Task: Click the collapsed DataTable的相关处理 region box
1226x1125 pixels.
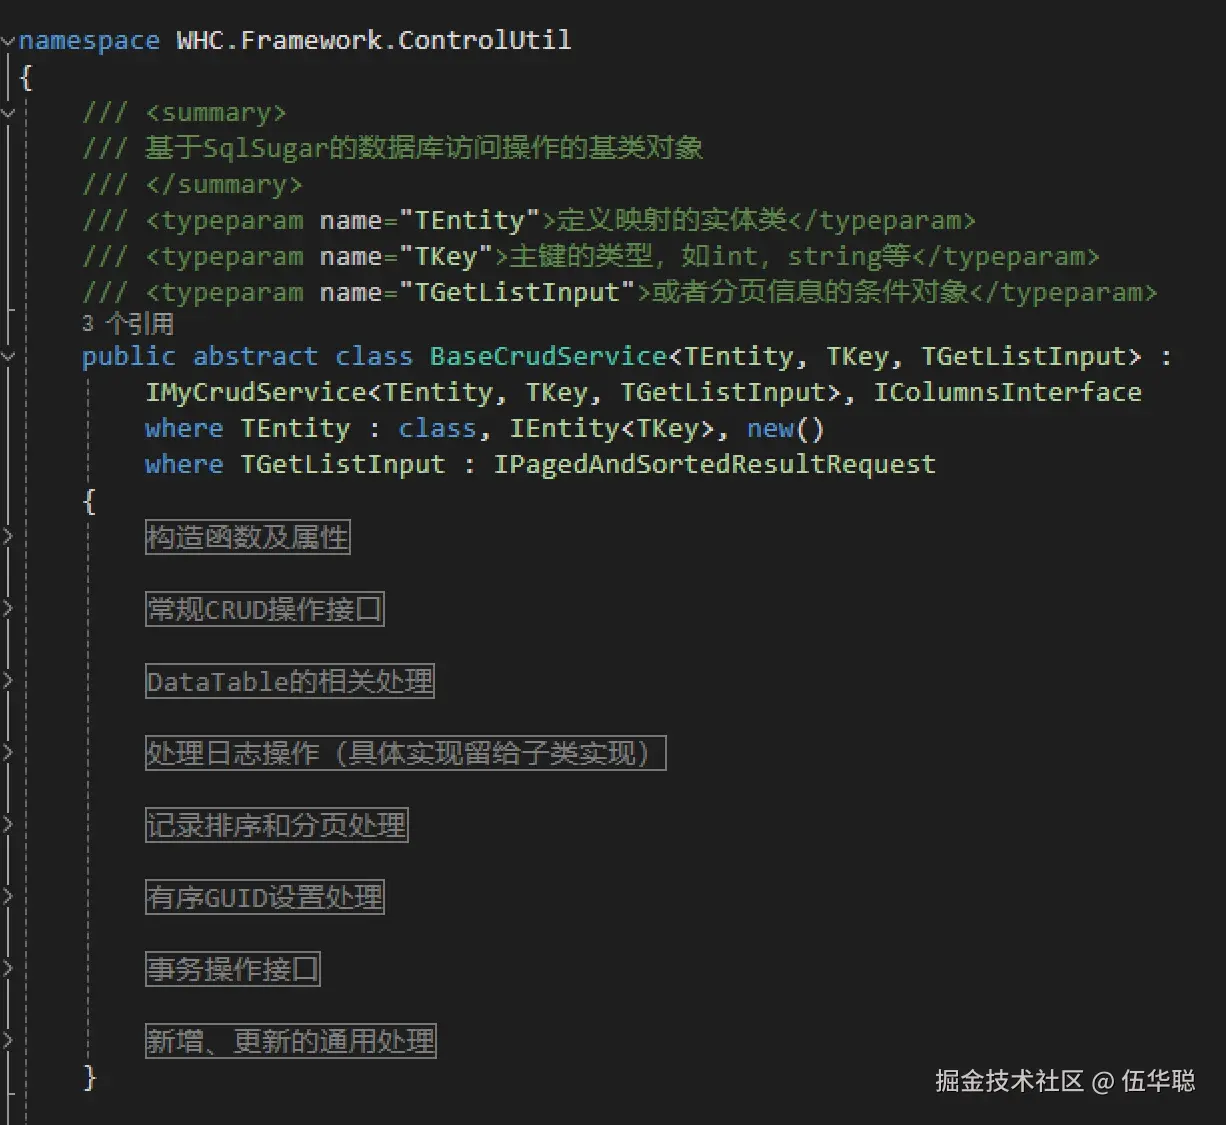Action: 289,682
